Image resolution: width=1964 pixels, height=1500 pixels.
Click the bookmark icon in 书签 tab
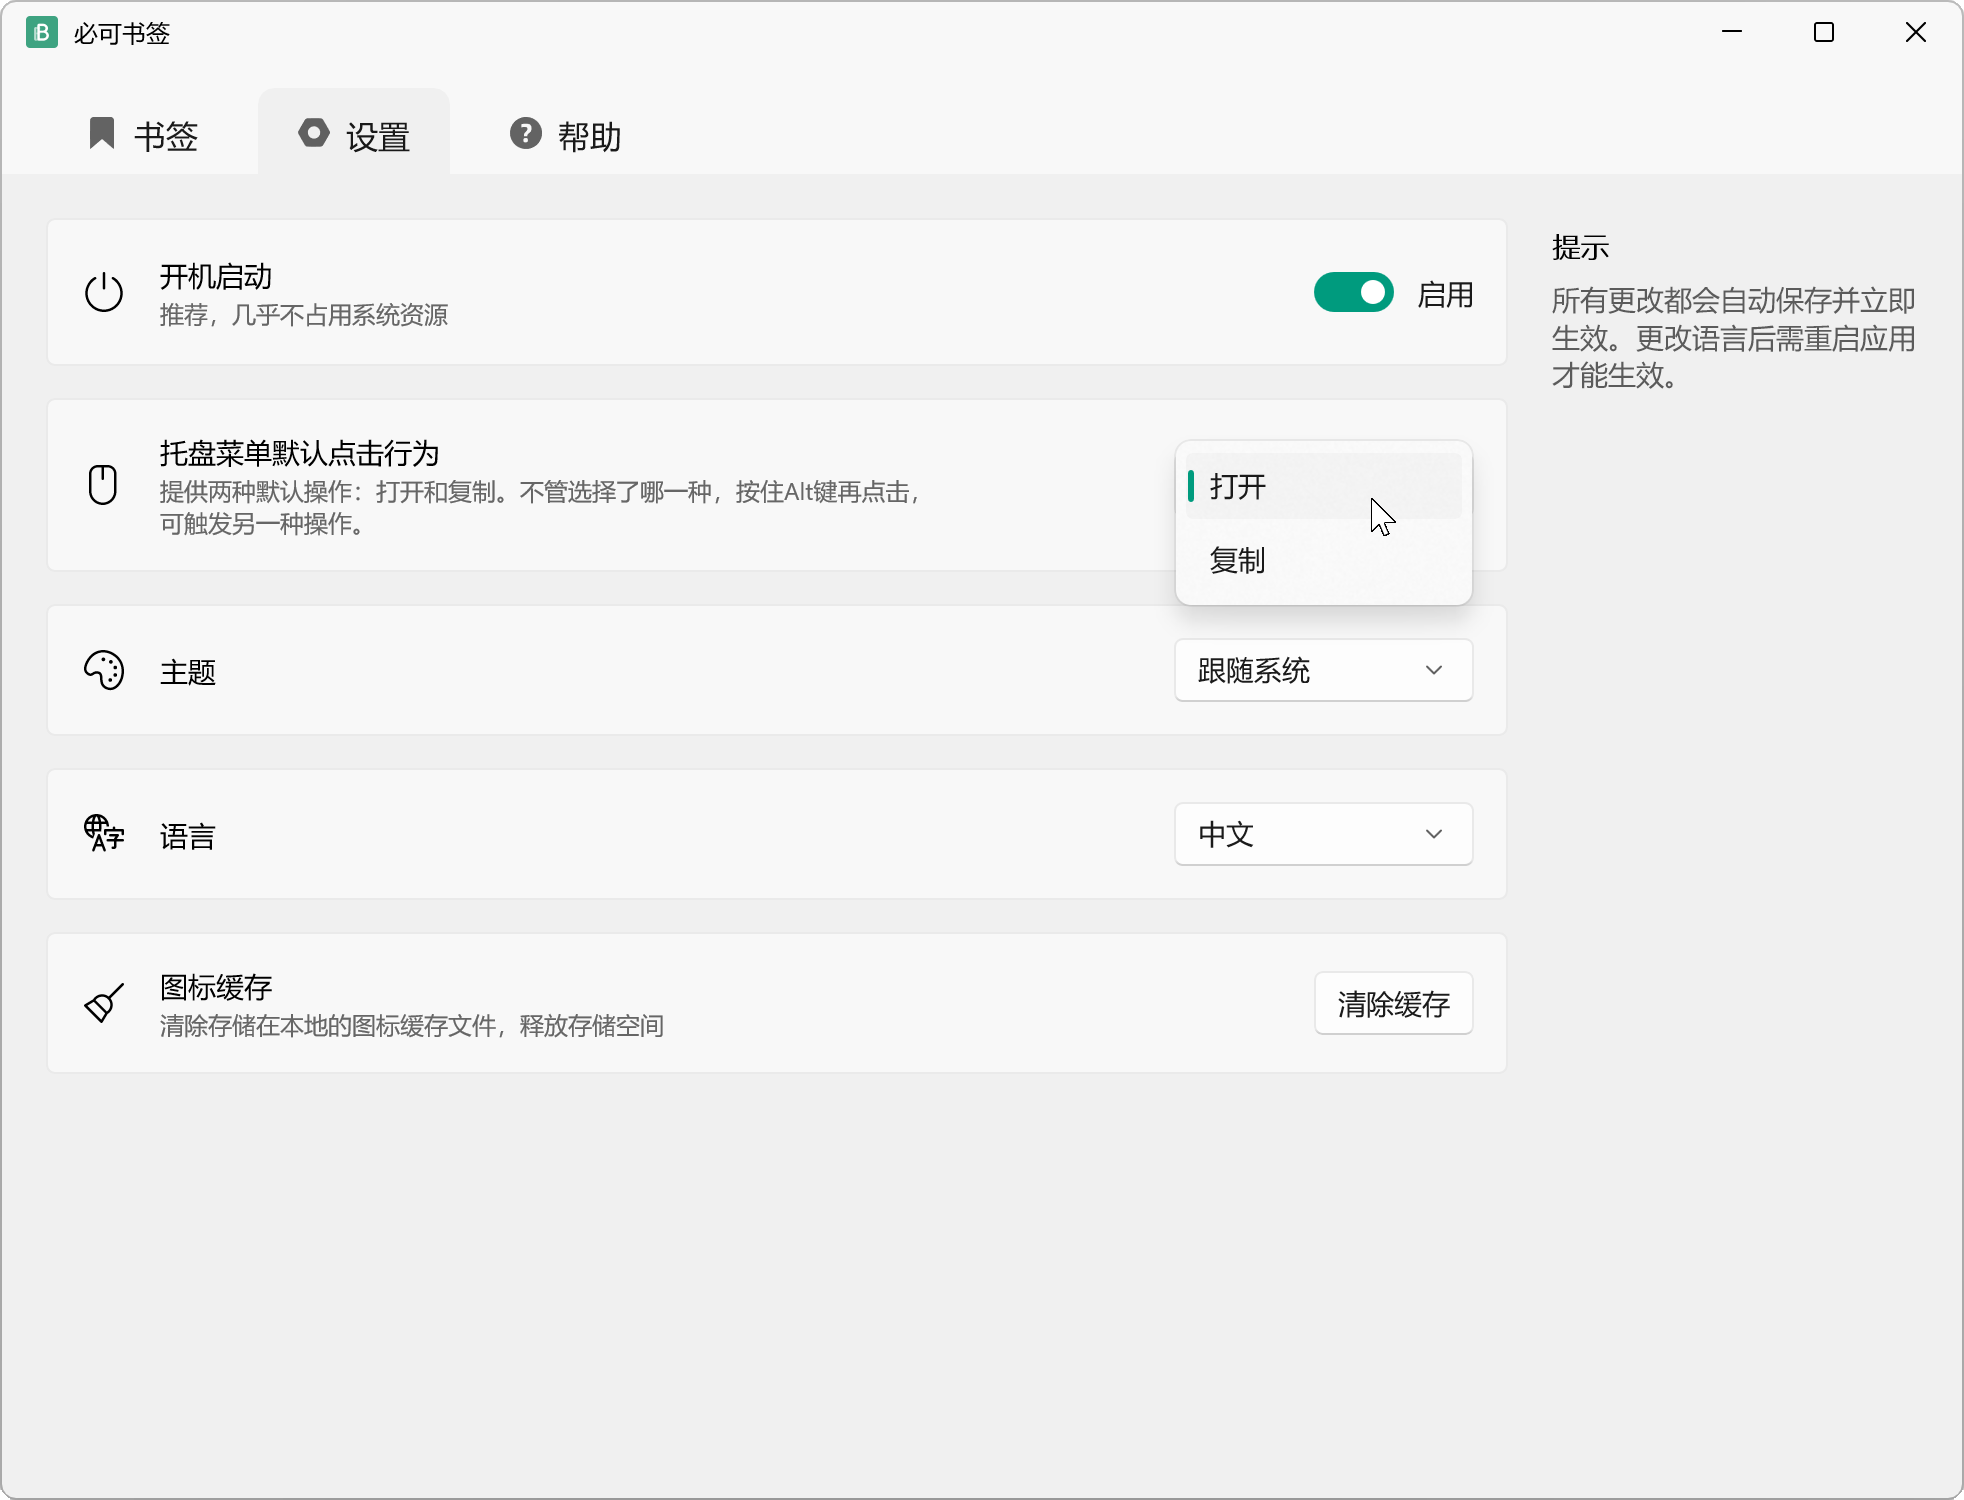click(102, 133)
